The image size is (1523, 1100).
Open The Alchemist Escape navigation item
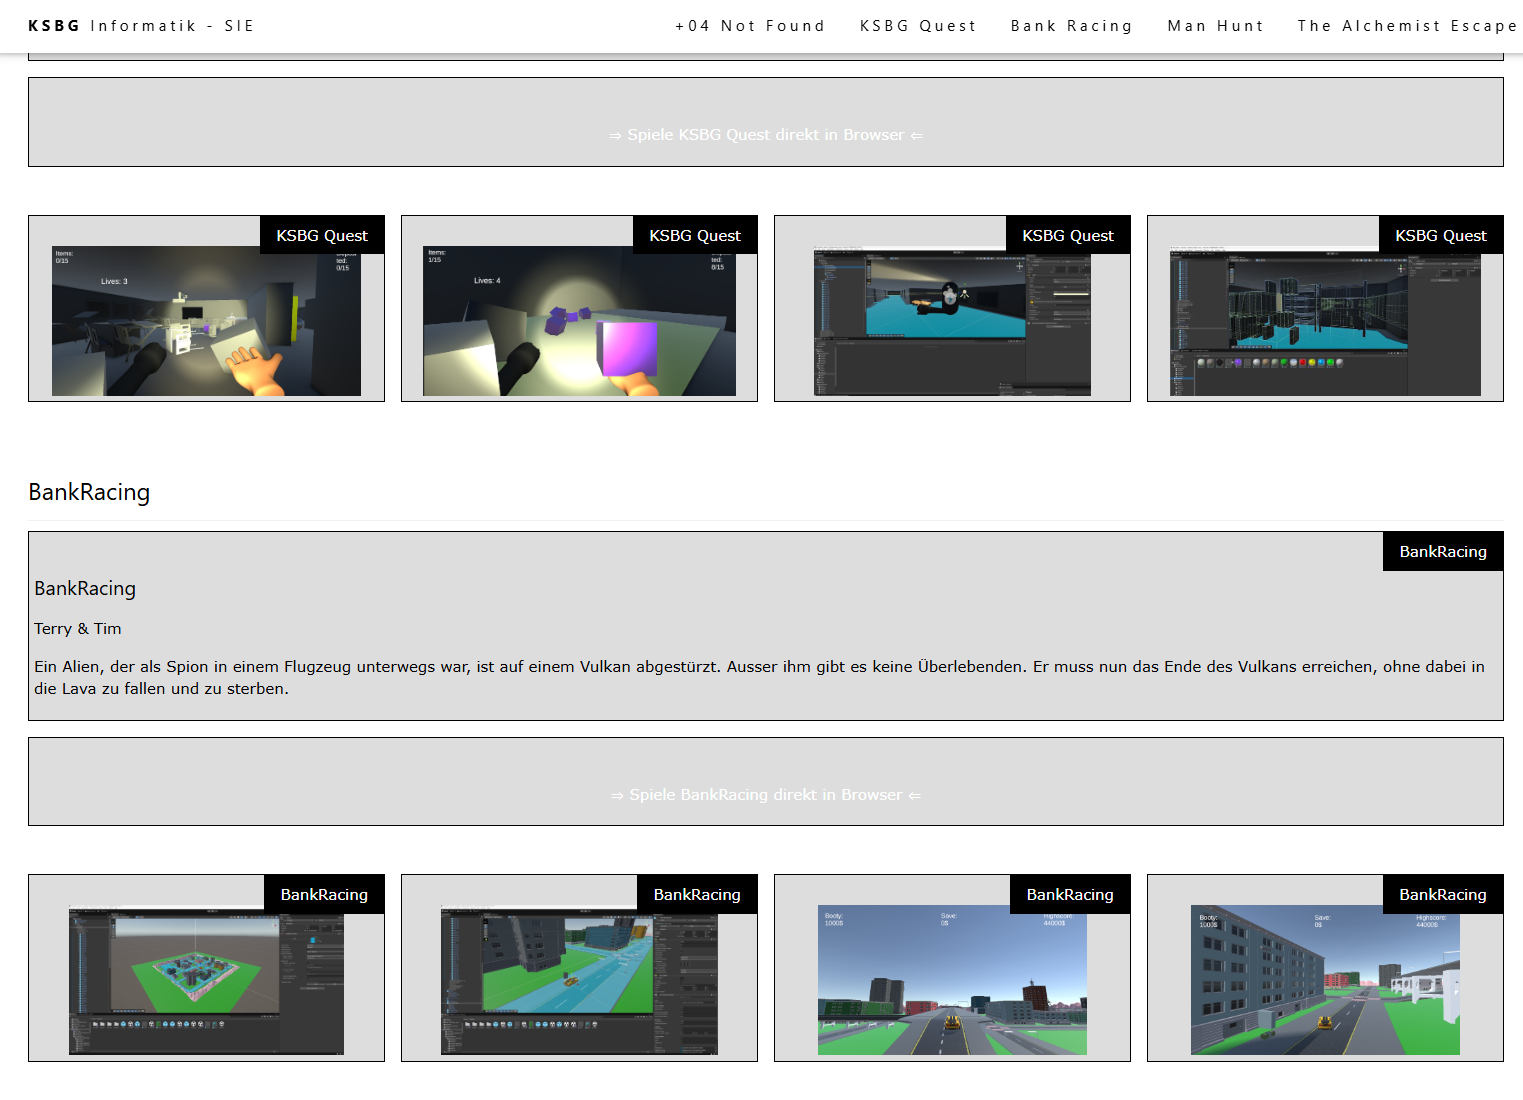click(1407, 26)
